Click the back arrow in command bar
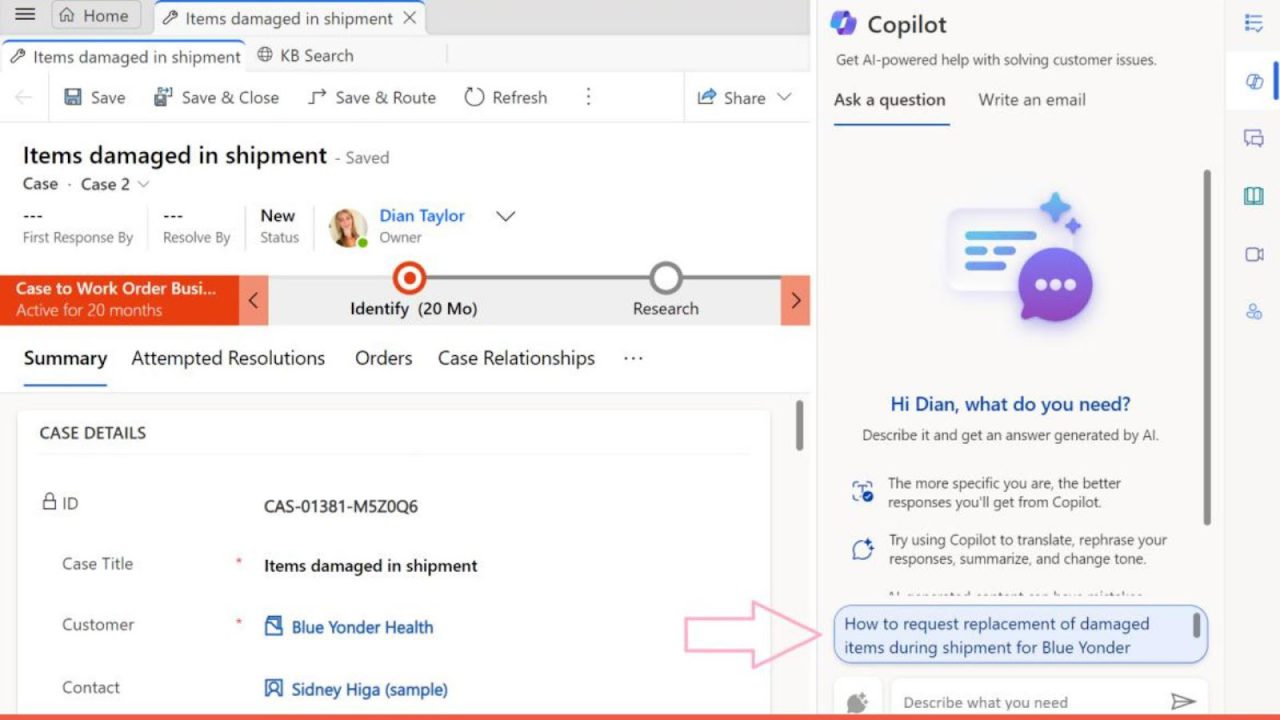This screenshot has width=1280, height=720. coord(23,97)
